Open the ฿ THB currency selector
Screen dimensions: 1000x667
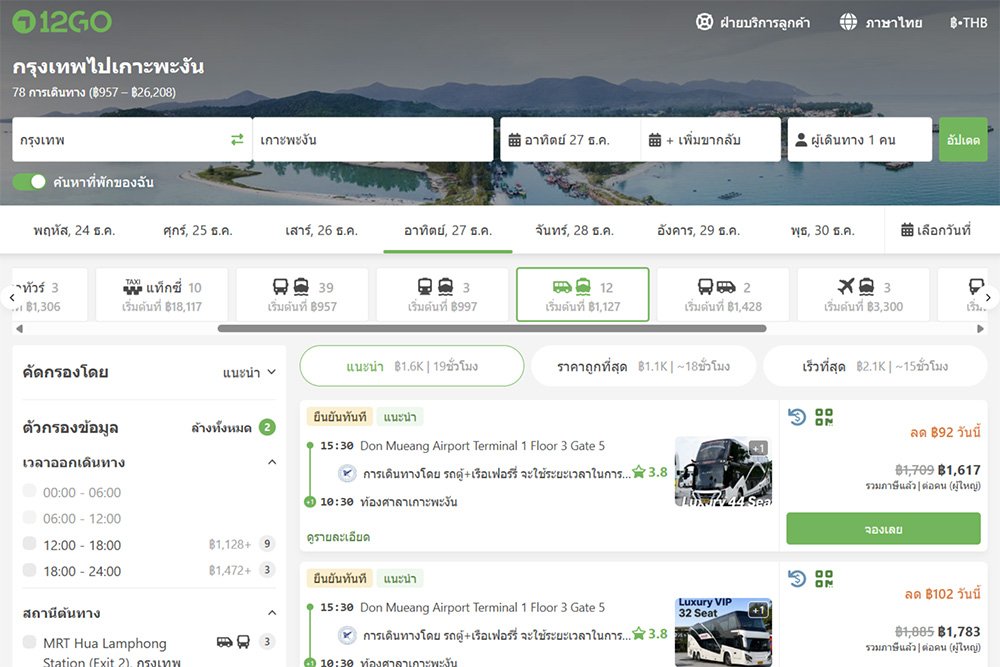coord(968,22)
